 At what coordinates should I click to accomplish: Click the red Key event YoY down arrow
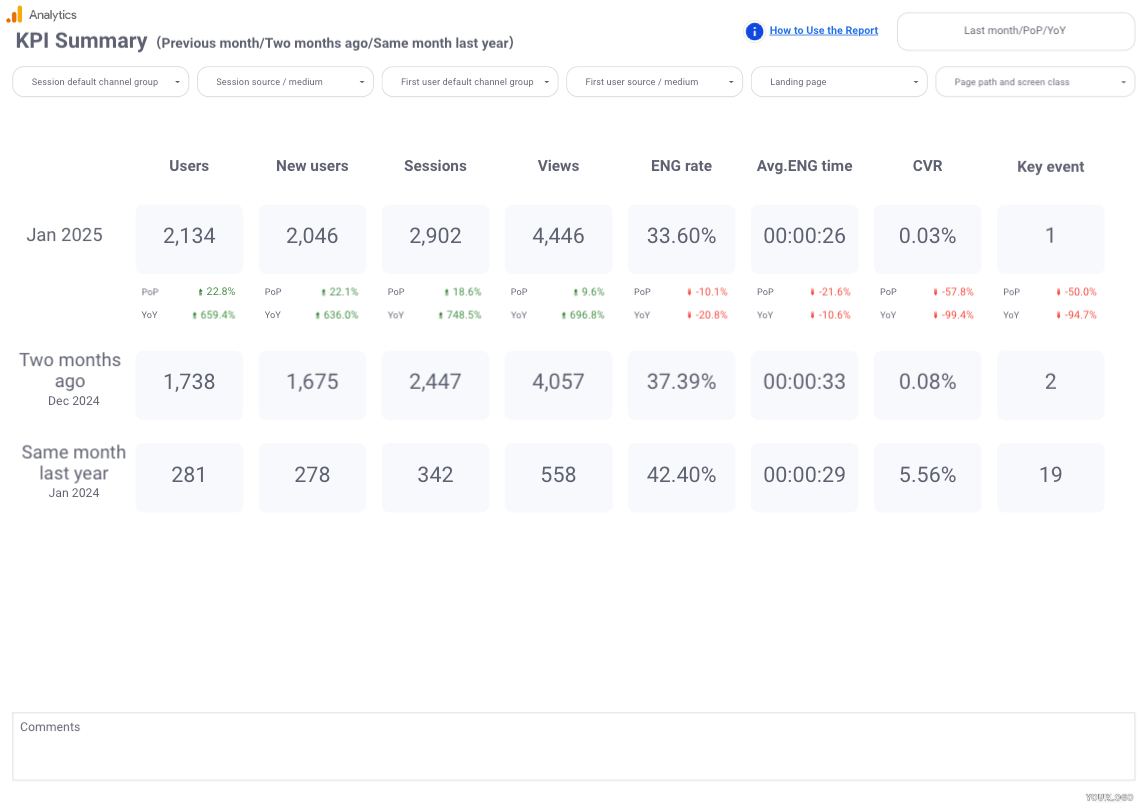(x=1058, y=315)
